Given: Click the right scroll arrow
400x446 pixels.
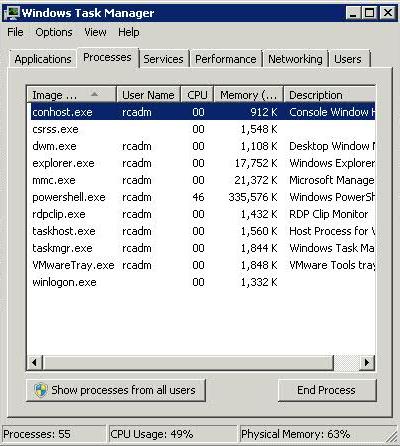Looking at the screenshot, I should 367,362.
